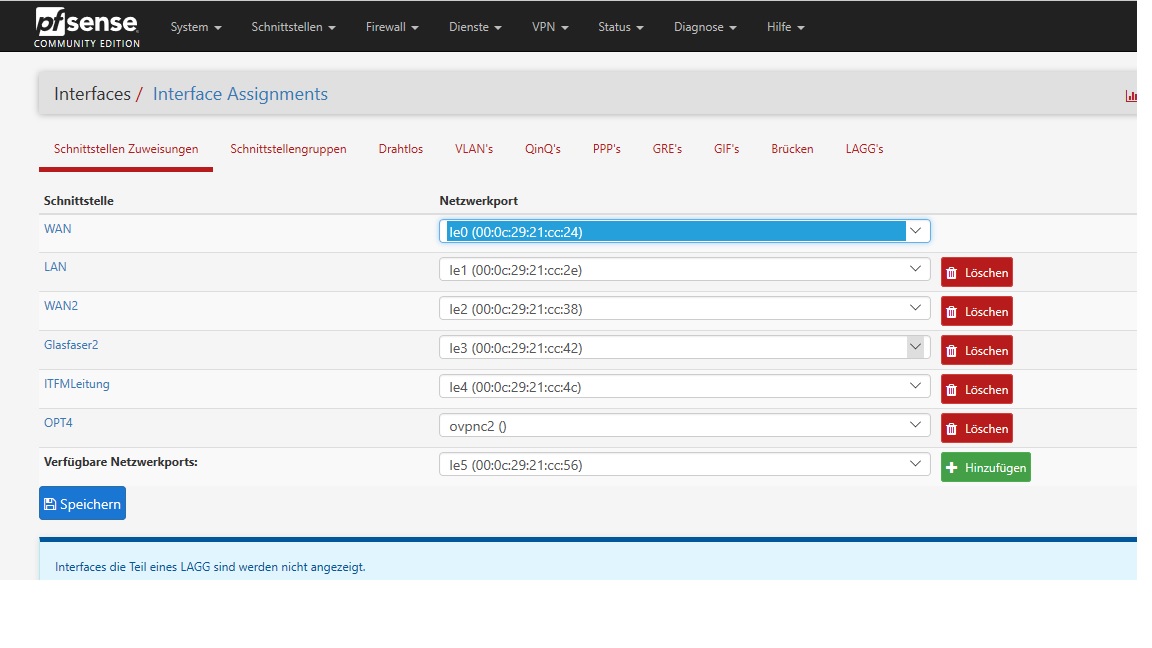Switch to the Schnittstellengruppen tab
1152x648 pixels.
[x=288, y=149]
